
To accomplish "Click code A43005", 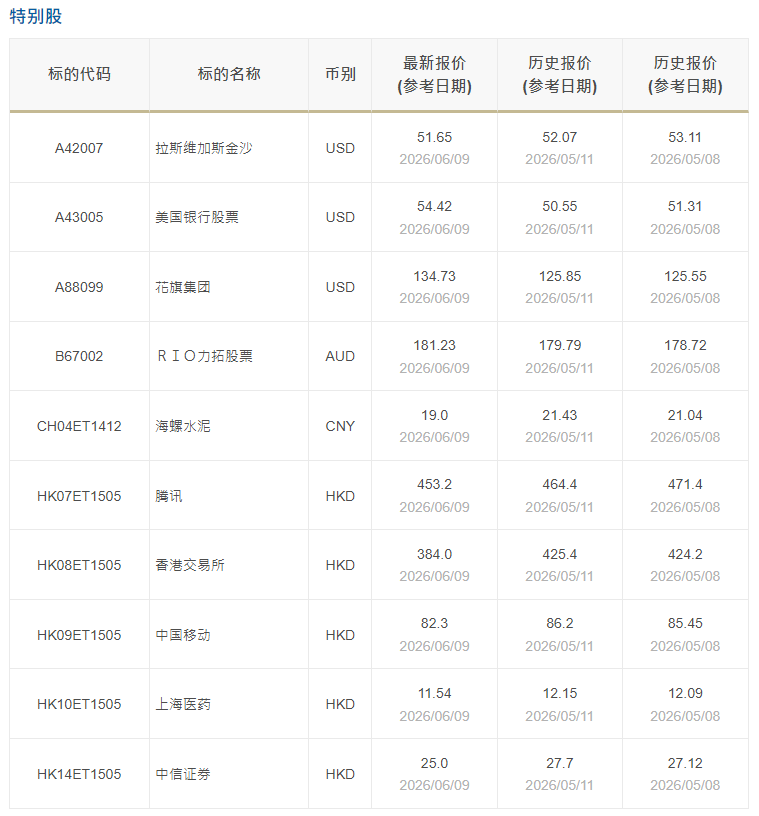I will pyautogui.click(x=79, y=217).
